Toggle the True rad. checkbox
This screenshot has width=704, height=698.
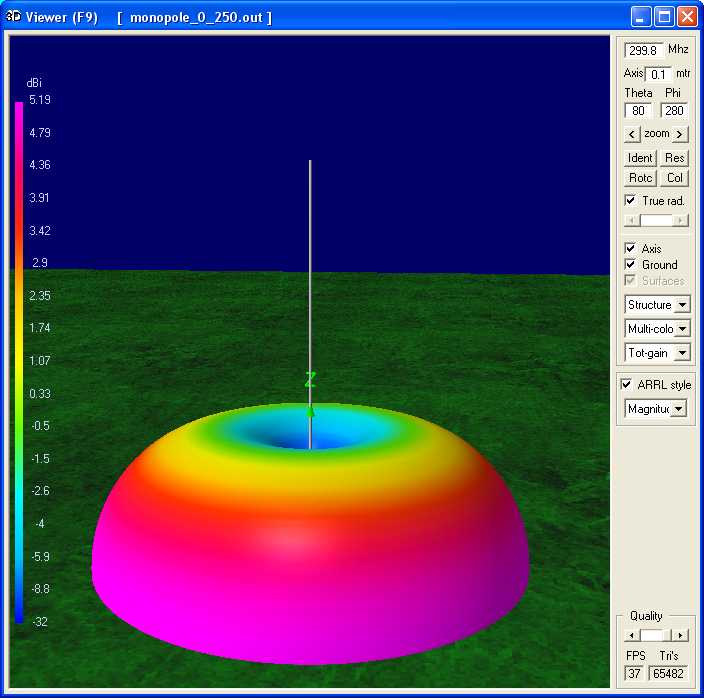point(630,201)
